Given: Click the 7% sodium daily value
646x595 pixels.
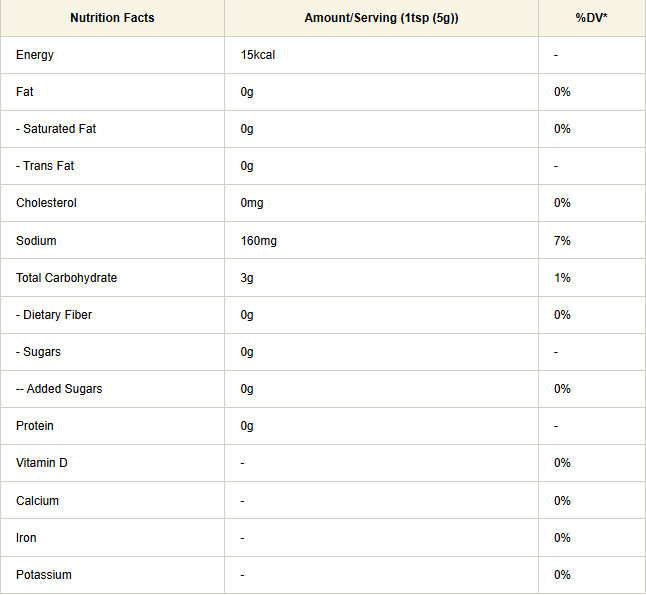Looking at the screenshot, I should [562, 241].
